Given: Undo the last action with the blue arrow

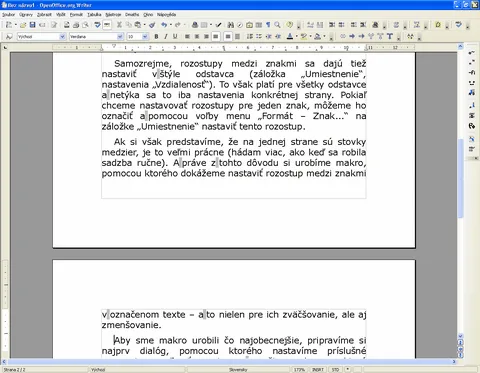Looking at the screenshot, I should pos(164,25).
